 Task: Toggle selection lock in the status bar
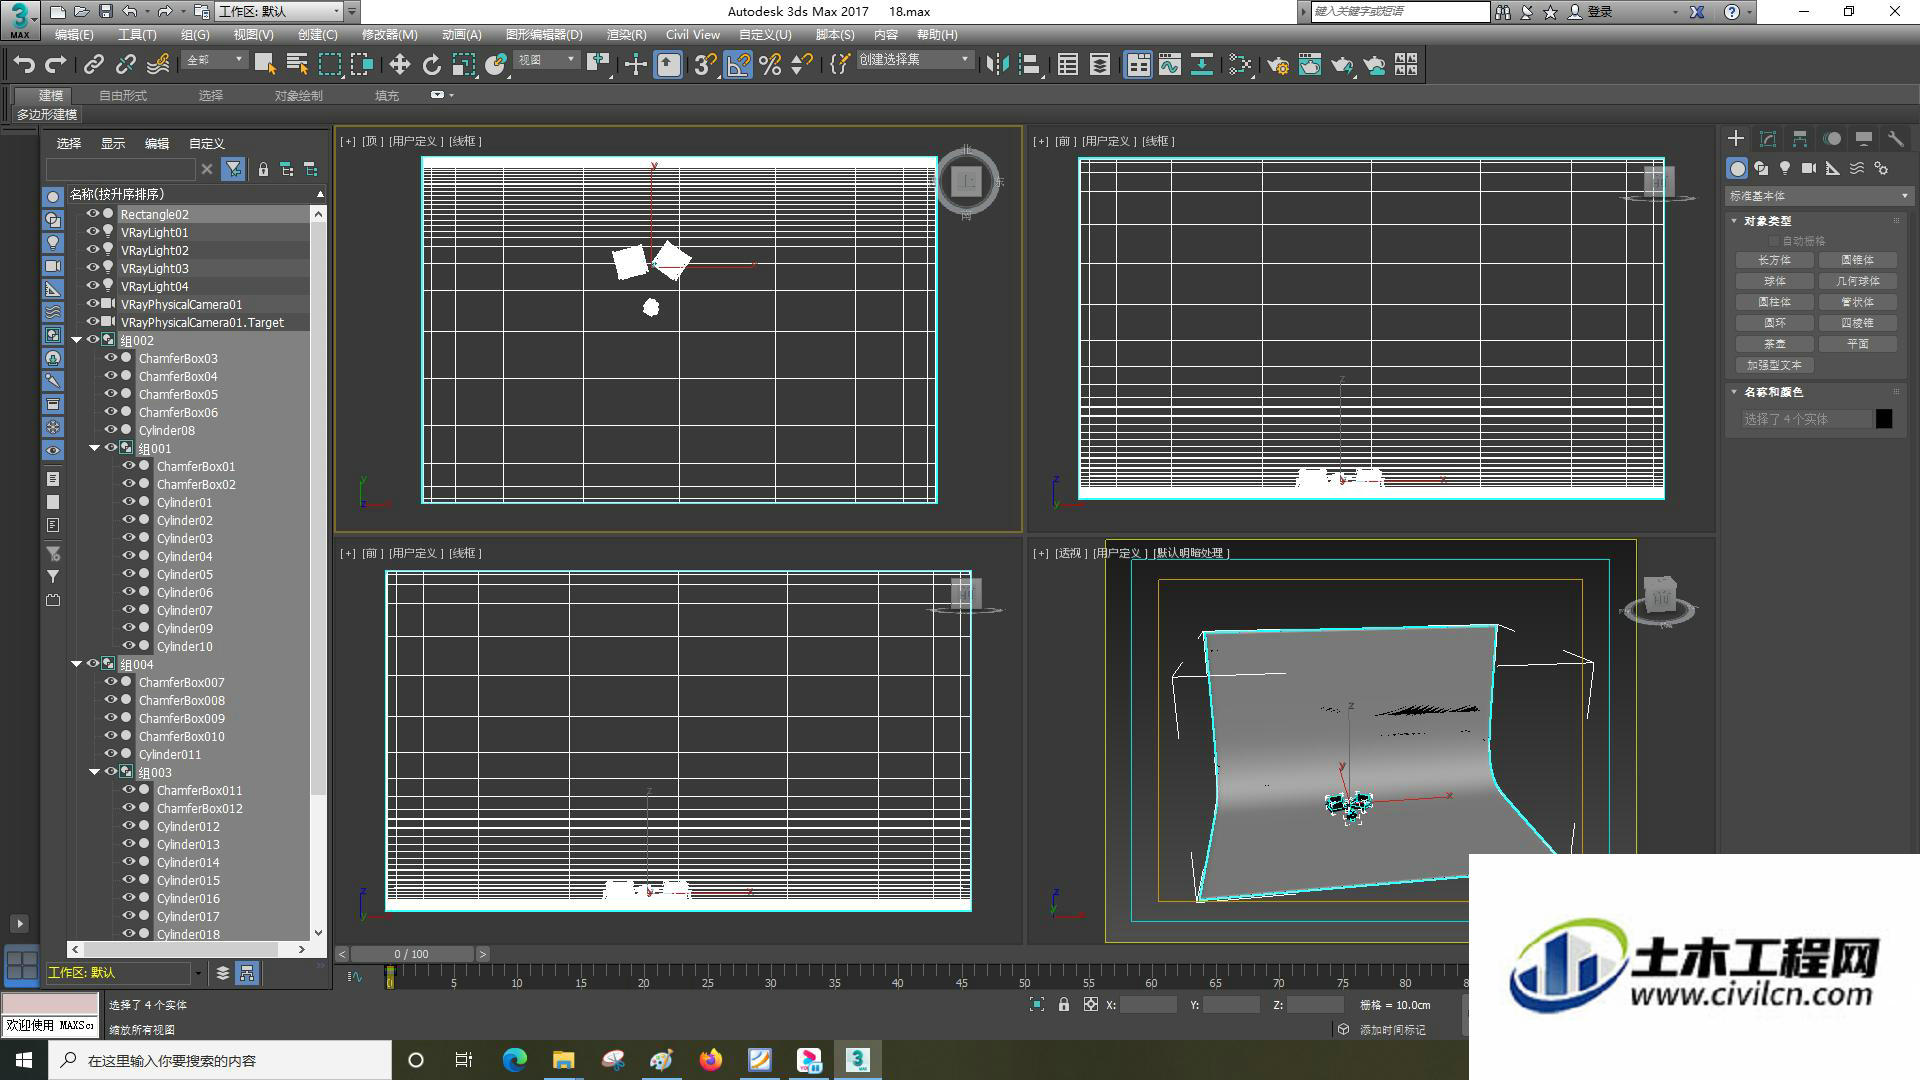coord(1064,1004)
